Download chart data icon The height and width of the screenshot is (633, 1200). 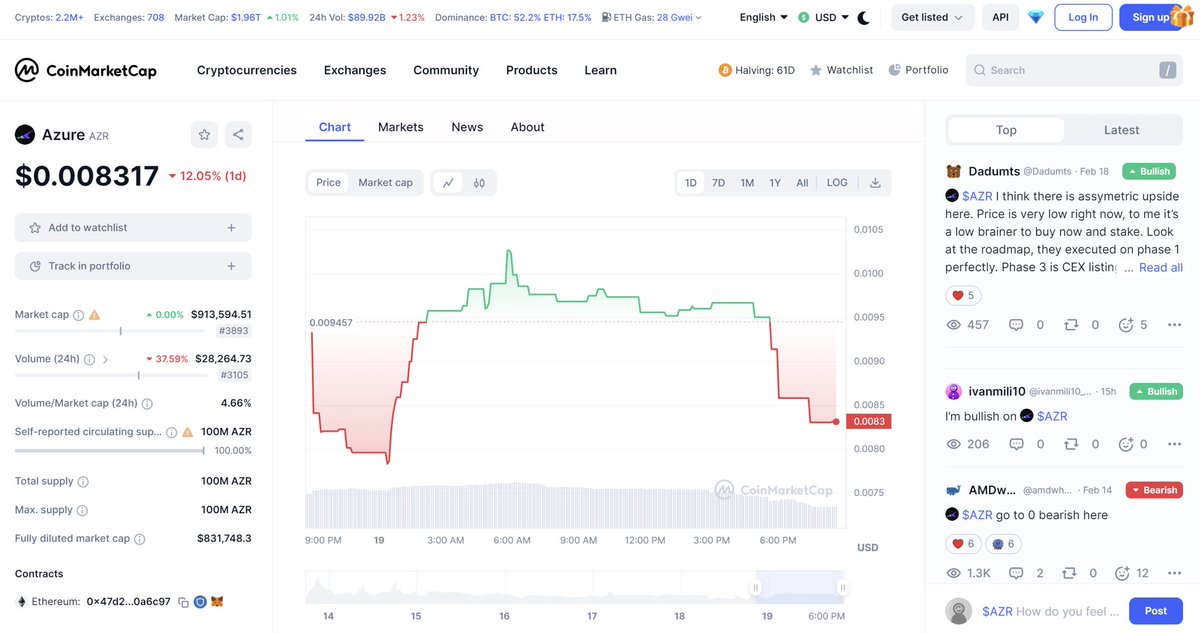click(x=875, y=182)
